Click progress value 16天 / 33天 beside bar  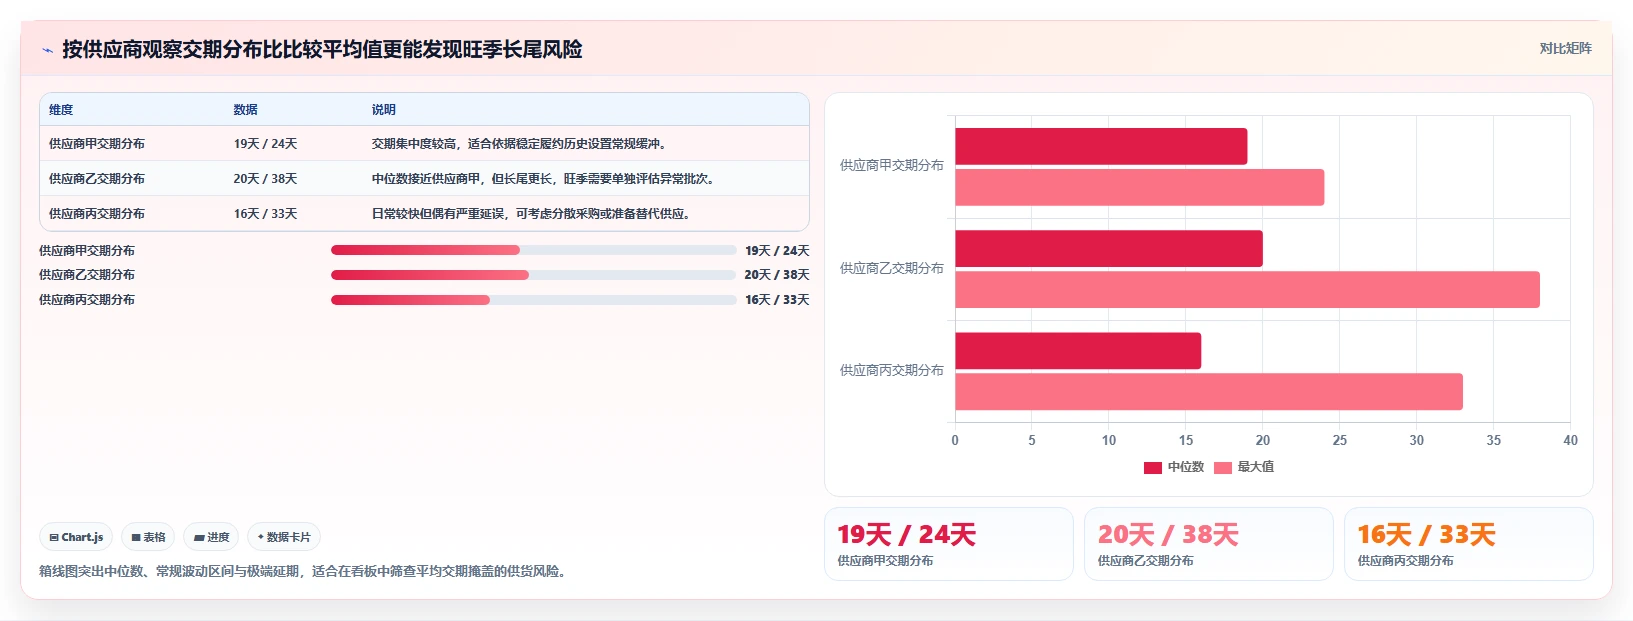(x=777, y=300)
